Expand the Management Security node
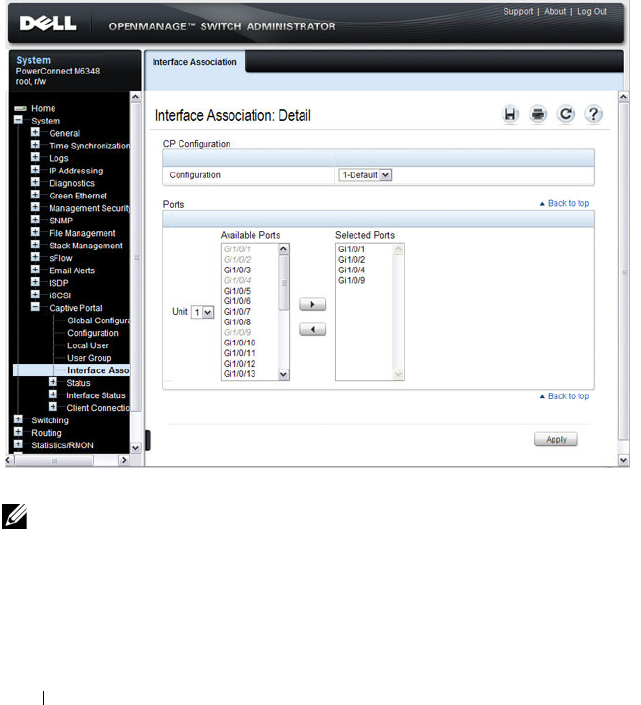The width and height of the screenshot is (641, 705). (35, 207)
